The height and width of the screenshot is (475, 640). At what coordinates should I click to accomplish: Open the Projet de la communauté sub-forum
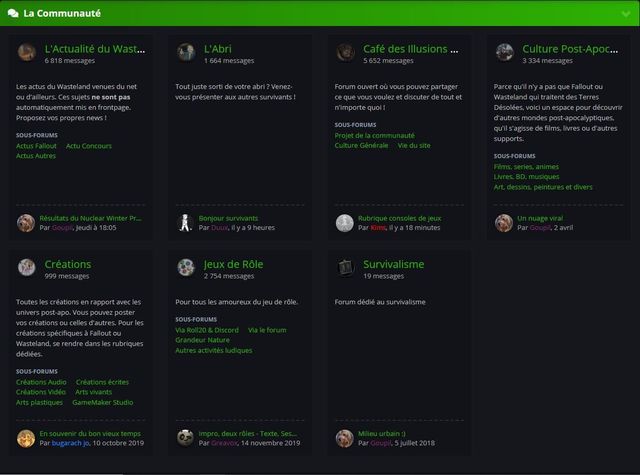(x=374, y=135)
